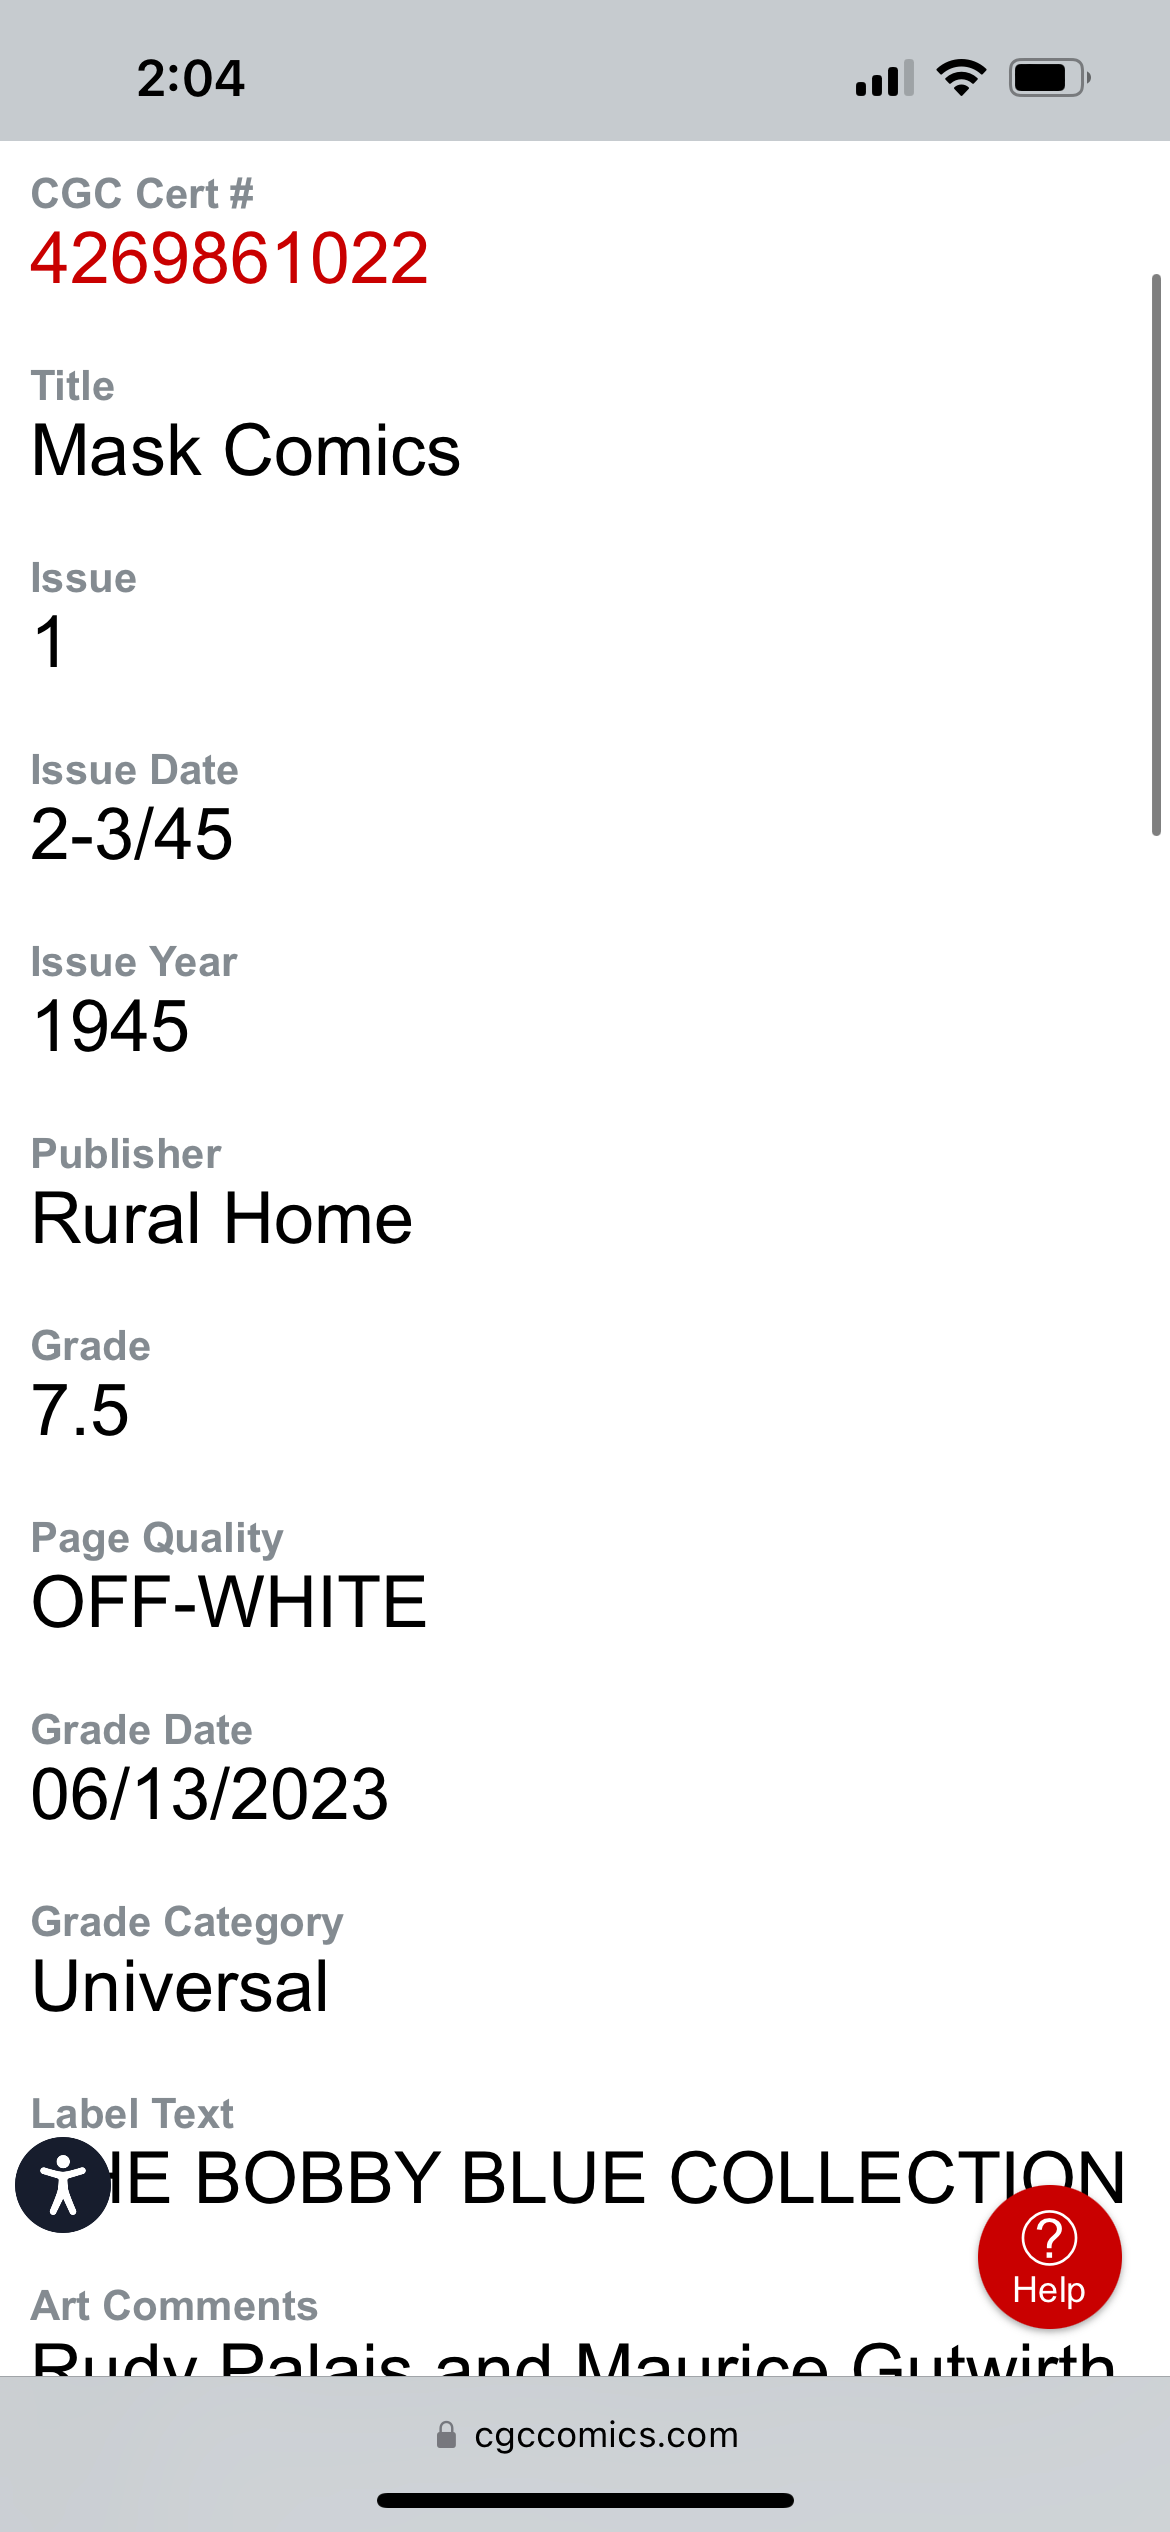This screenshot has height=2532, width=1170.
Task: Open CGC cert number 4269861022 link
Action: (230, 259)
